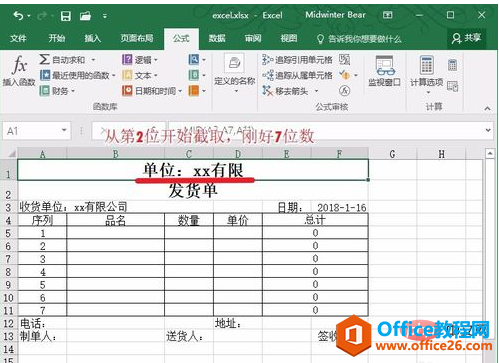Open the 监视窗口 watch window
499x363 pixels.
click(x=384, y=71)
